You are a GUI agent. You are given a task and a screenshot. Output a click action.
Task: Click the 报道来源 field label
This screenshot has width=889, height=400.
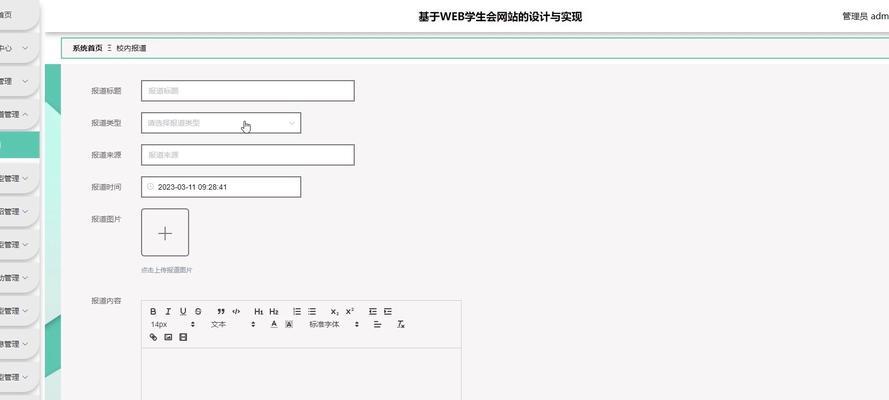click(x=106, y=155)
